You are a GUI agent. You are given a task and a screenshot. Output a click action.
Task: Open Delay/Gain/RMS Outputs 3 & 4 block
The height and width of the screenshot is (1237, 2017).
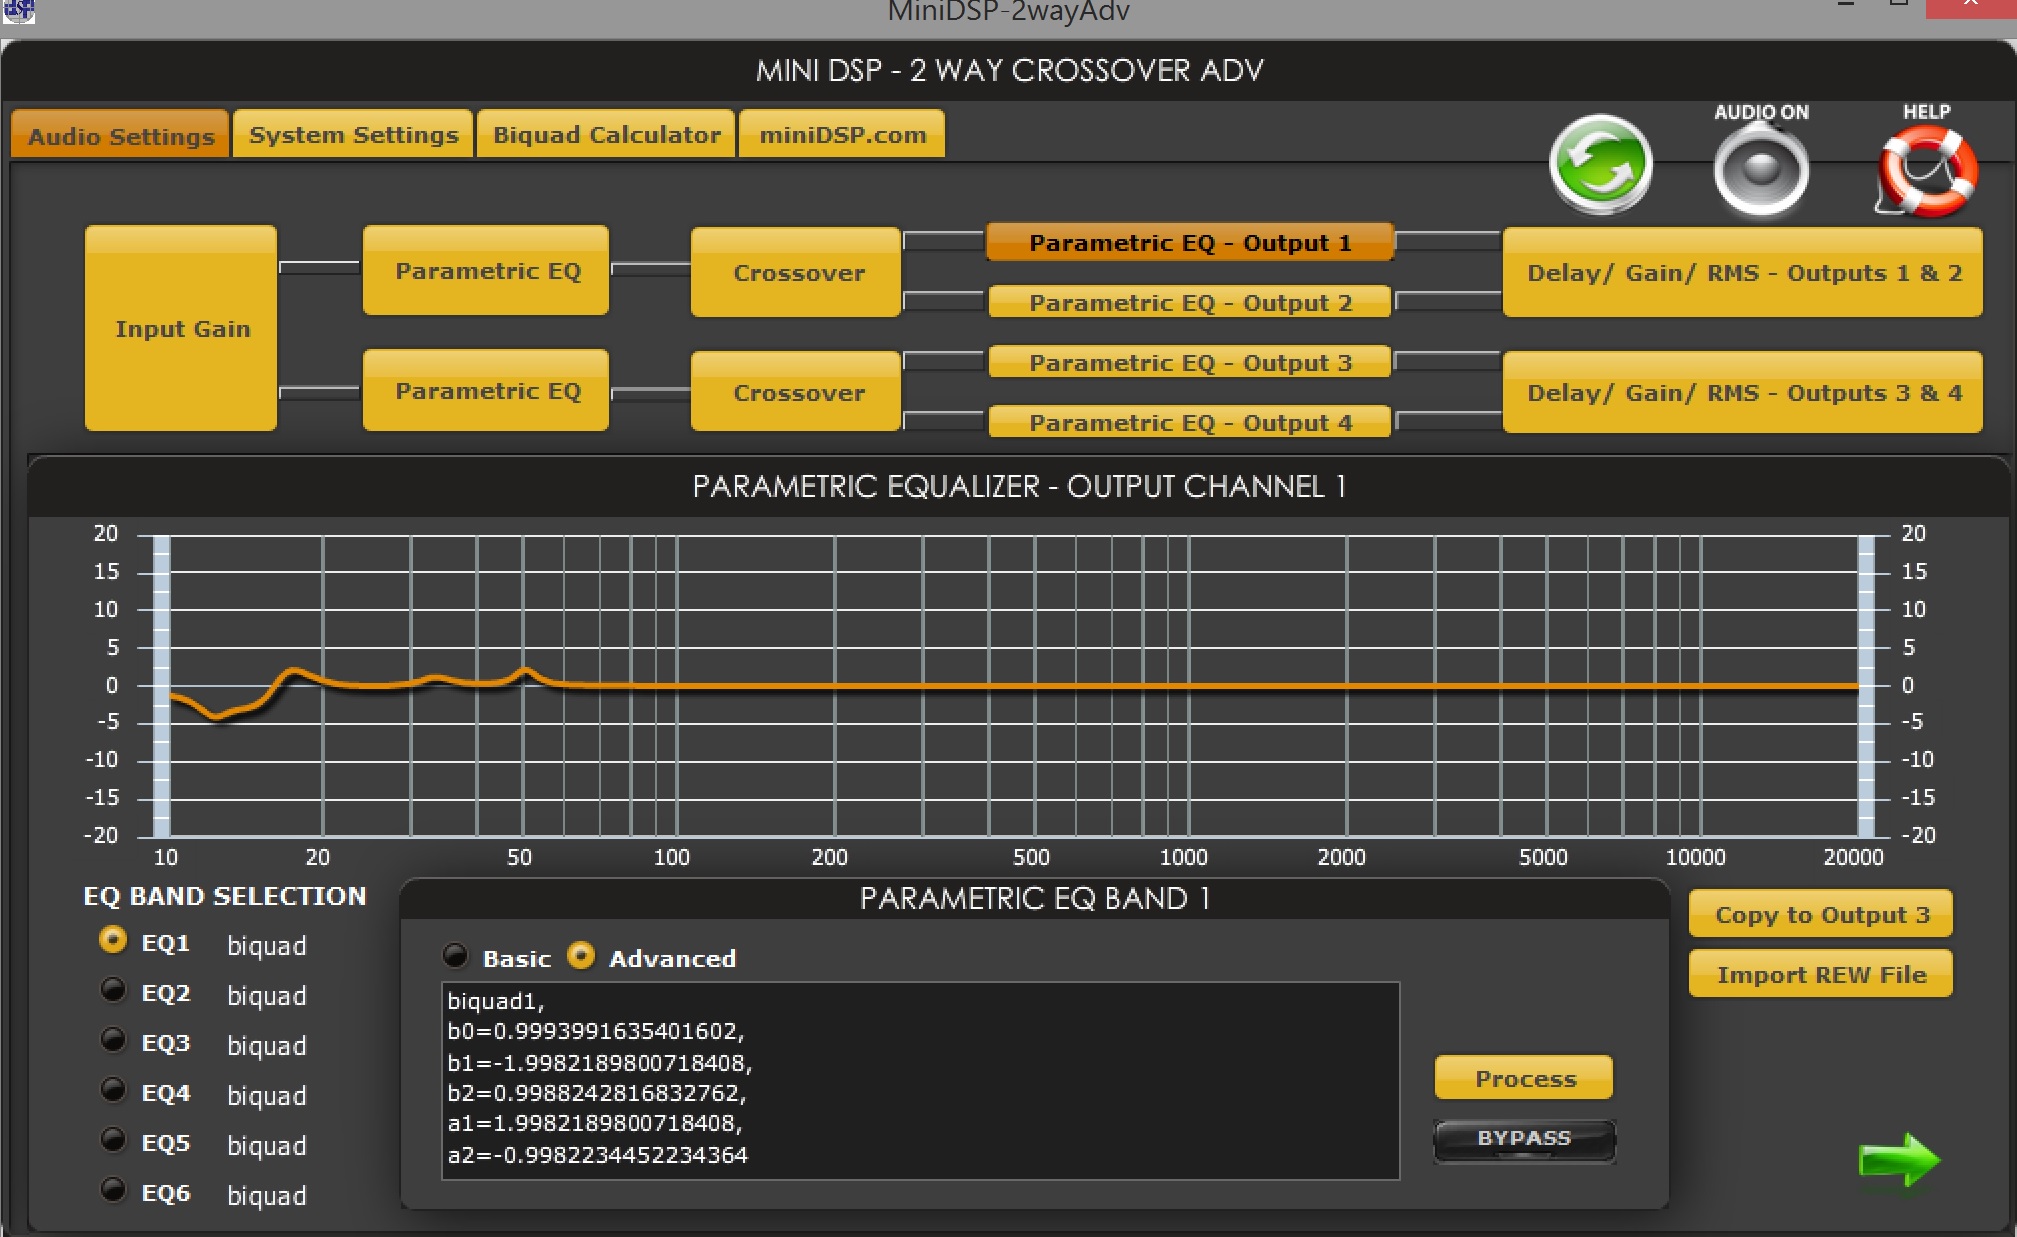click(x=1743, y=392)
